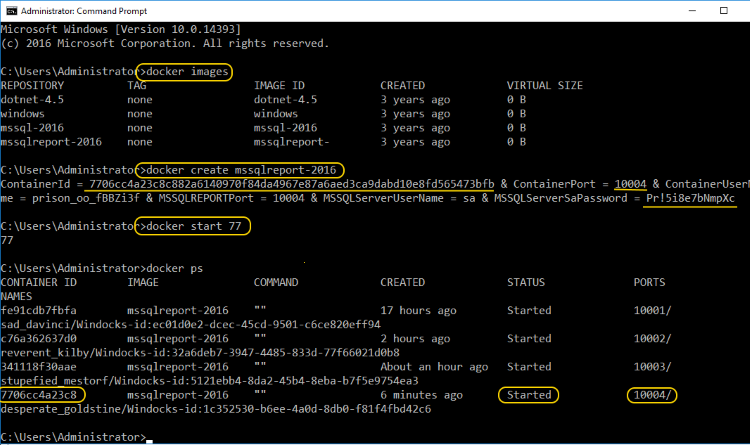Screen dimensions: 750x445
Task: Maximize the Command Prompt window
Action: coord(724,11)
